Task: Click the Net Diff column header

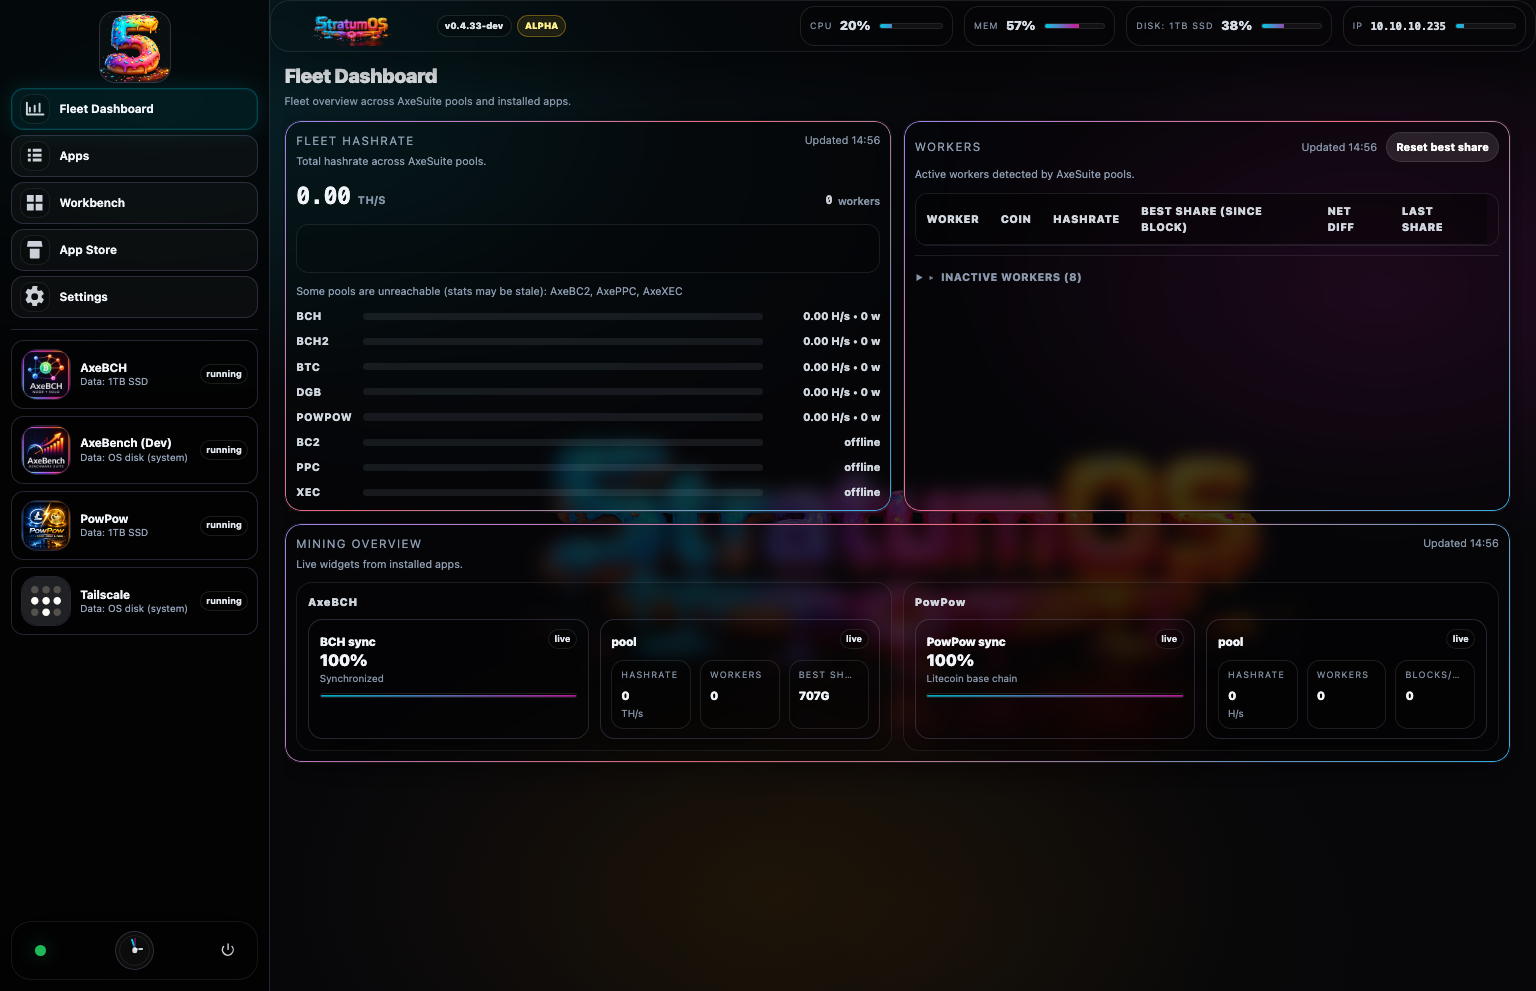Action: click(x=1340, y=219)
